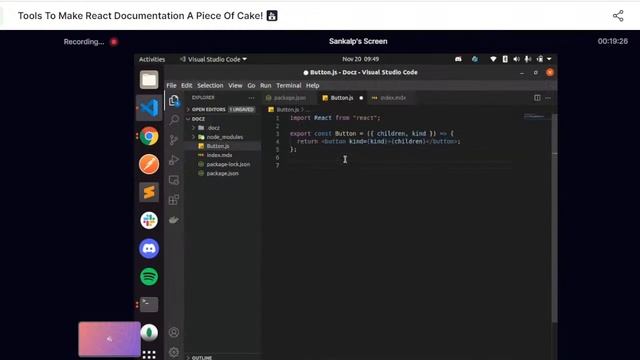Click the unsaved dot on Button.js tab
The image size is (640, 360).
(361, 98)
